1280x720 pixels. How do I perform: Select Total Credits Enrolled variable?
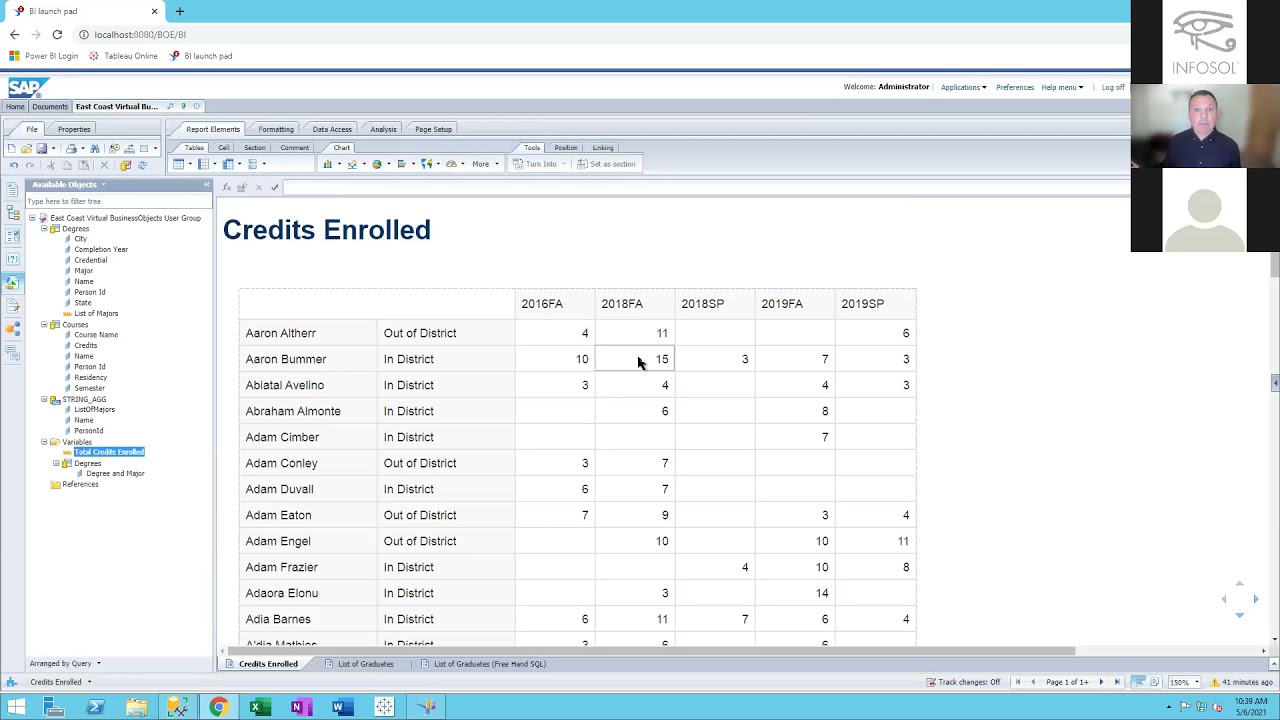click(x=109, y=452)
